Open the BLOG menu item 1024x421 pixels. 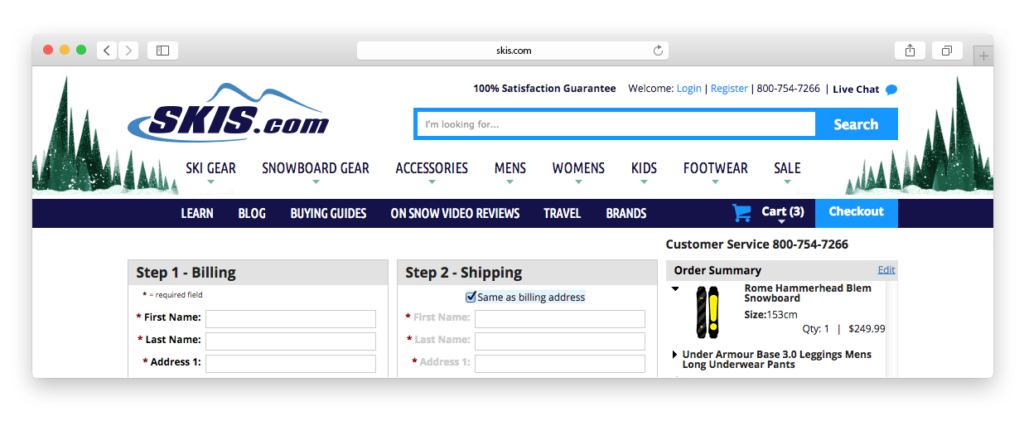252,213
